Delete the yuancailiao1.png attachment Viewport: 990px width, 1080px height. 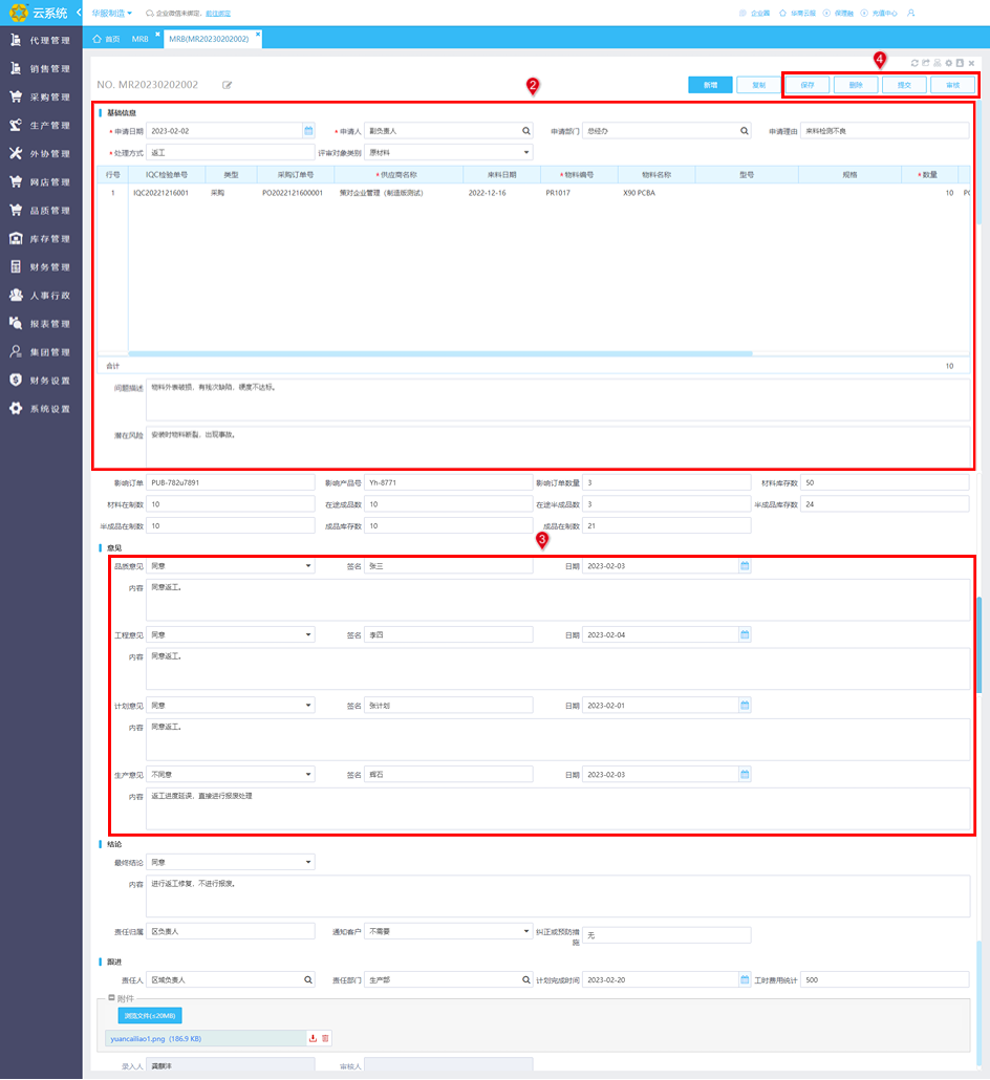point(325,1038)
